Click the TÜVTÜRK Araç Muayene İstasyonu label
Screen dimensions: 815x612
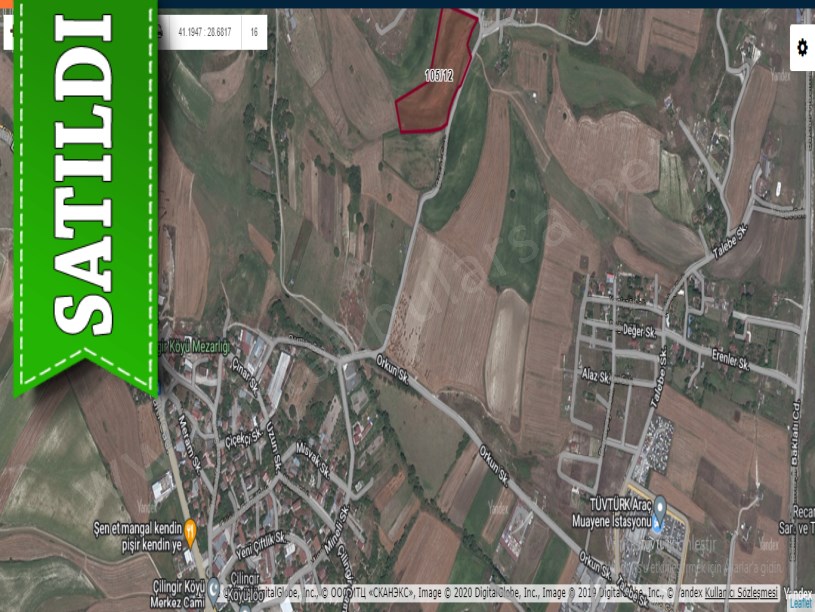609,513
